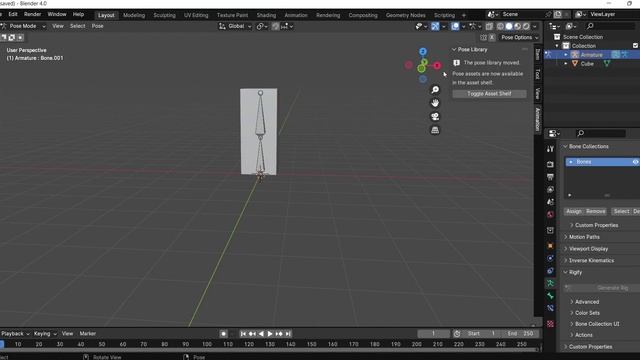Toggle auto keying record button
The height and width of the screenshot is (360, 640).
tap(223, 333)
